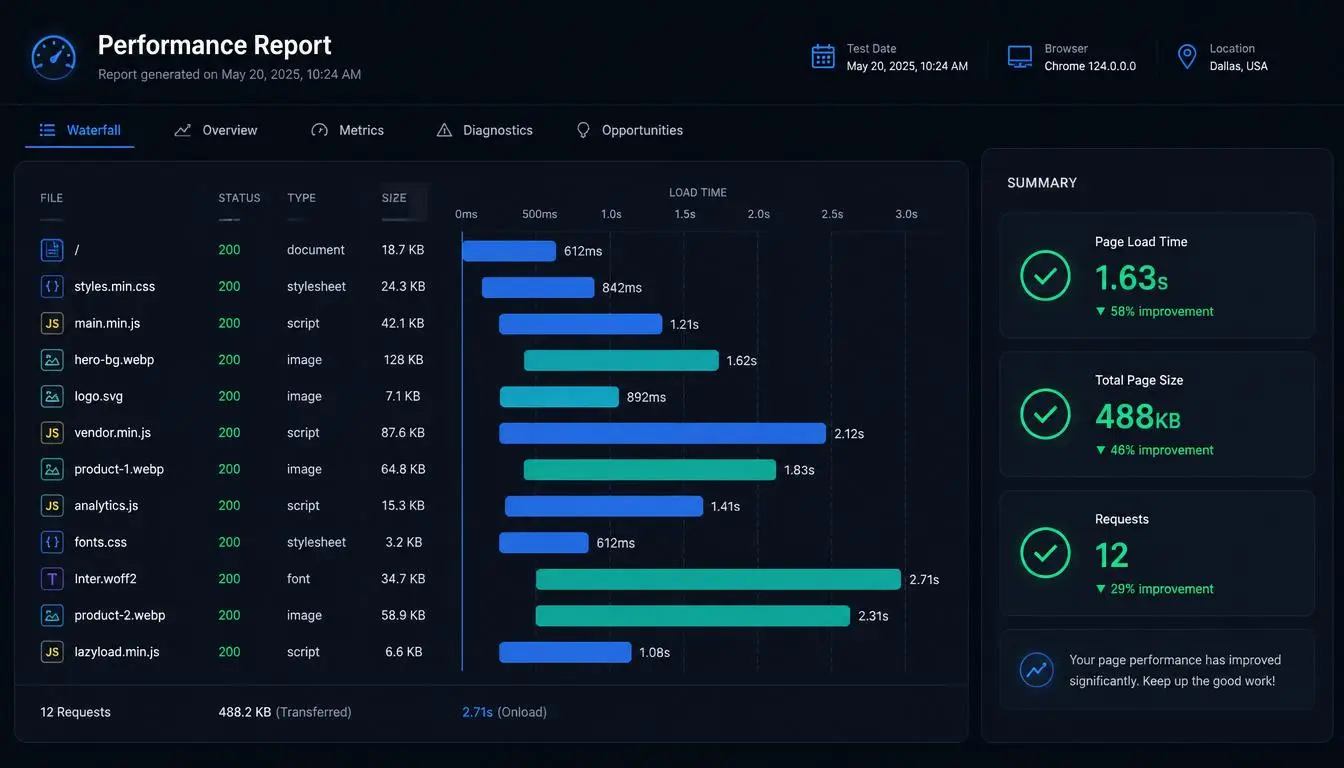Viewport: 1344px width, 768px height.
Task: Click the font icon for Inter.woff2
Action: [x=52, y=579]
